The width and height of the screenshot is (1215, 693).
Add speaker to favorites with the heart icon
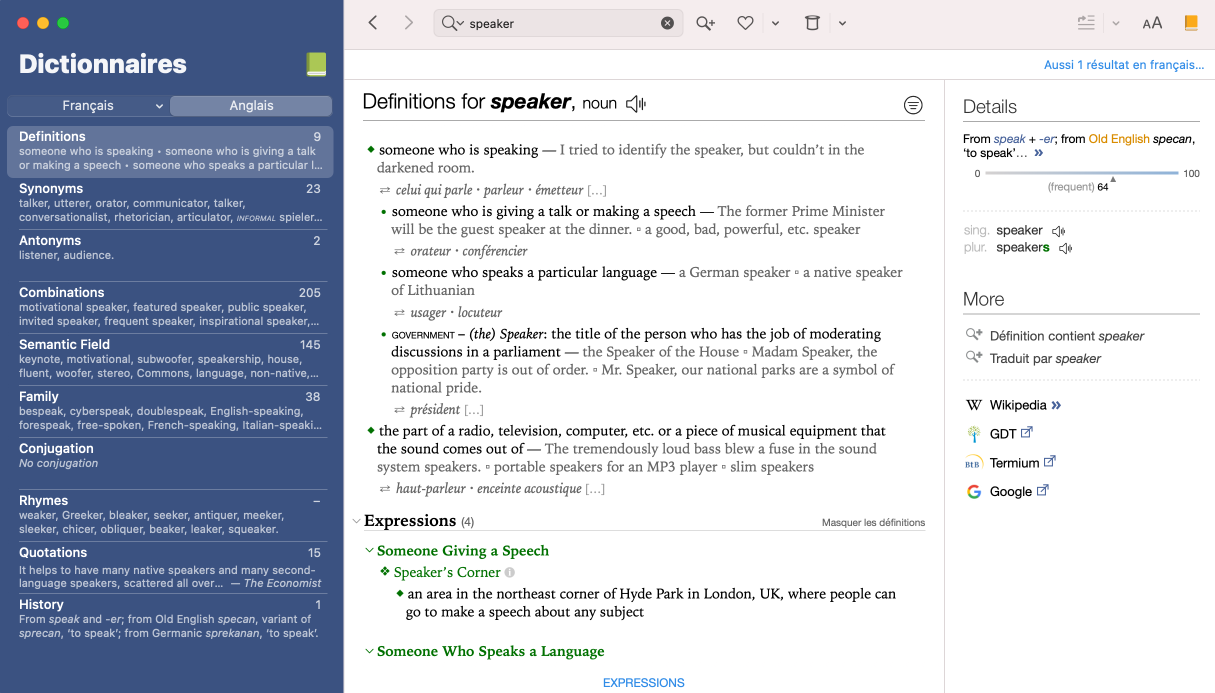(745, 23)
